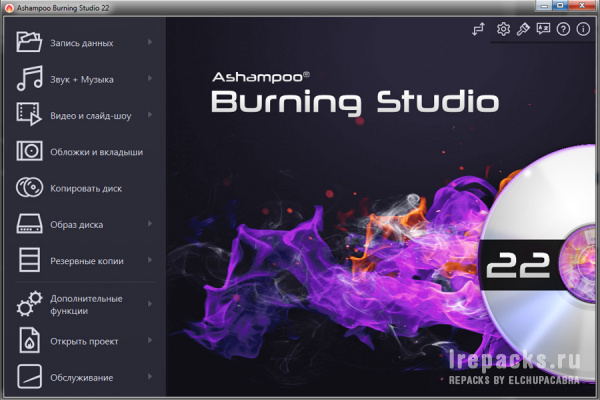
Task: Click the double disc icon for Копировать диск
Action: [x=29, y=187]
